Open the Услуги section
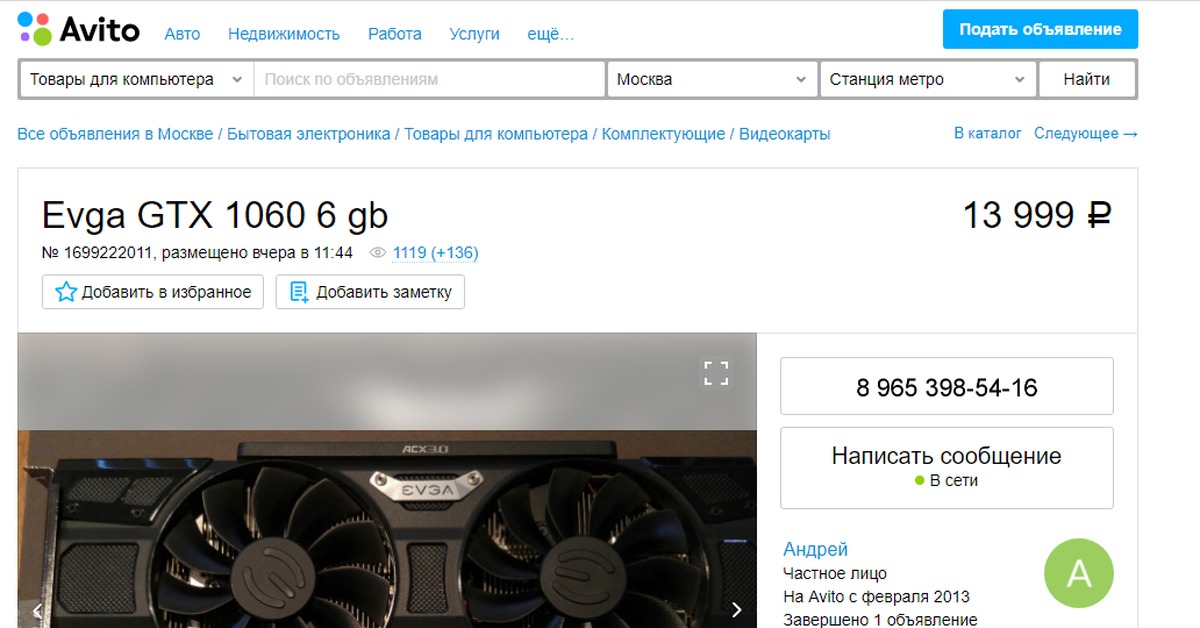This screenshot has height=628, width=1200. tap(475, 34)
